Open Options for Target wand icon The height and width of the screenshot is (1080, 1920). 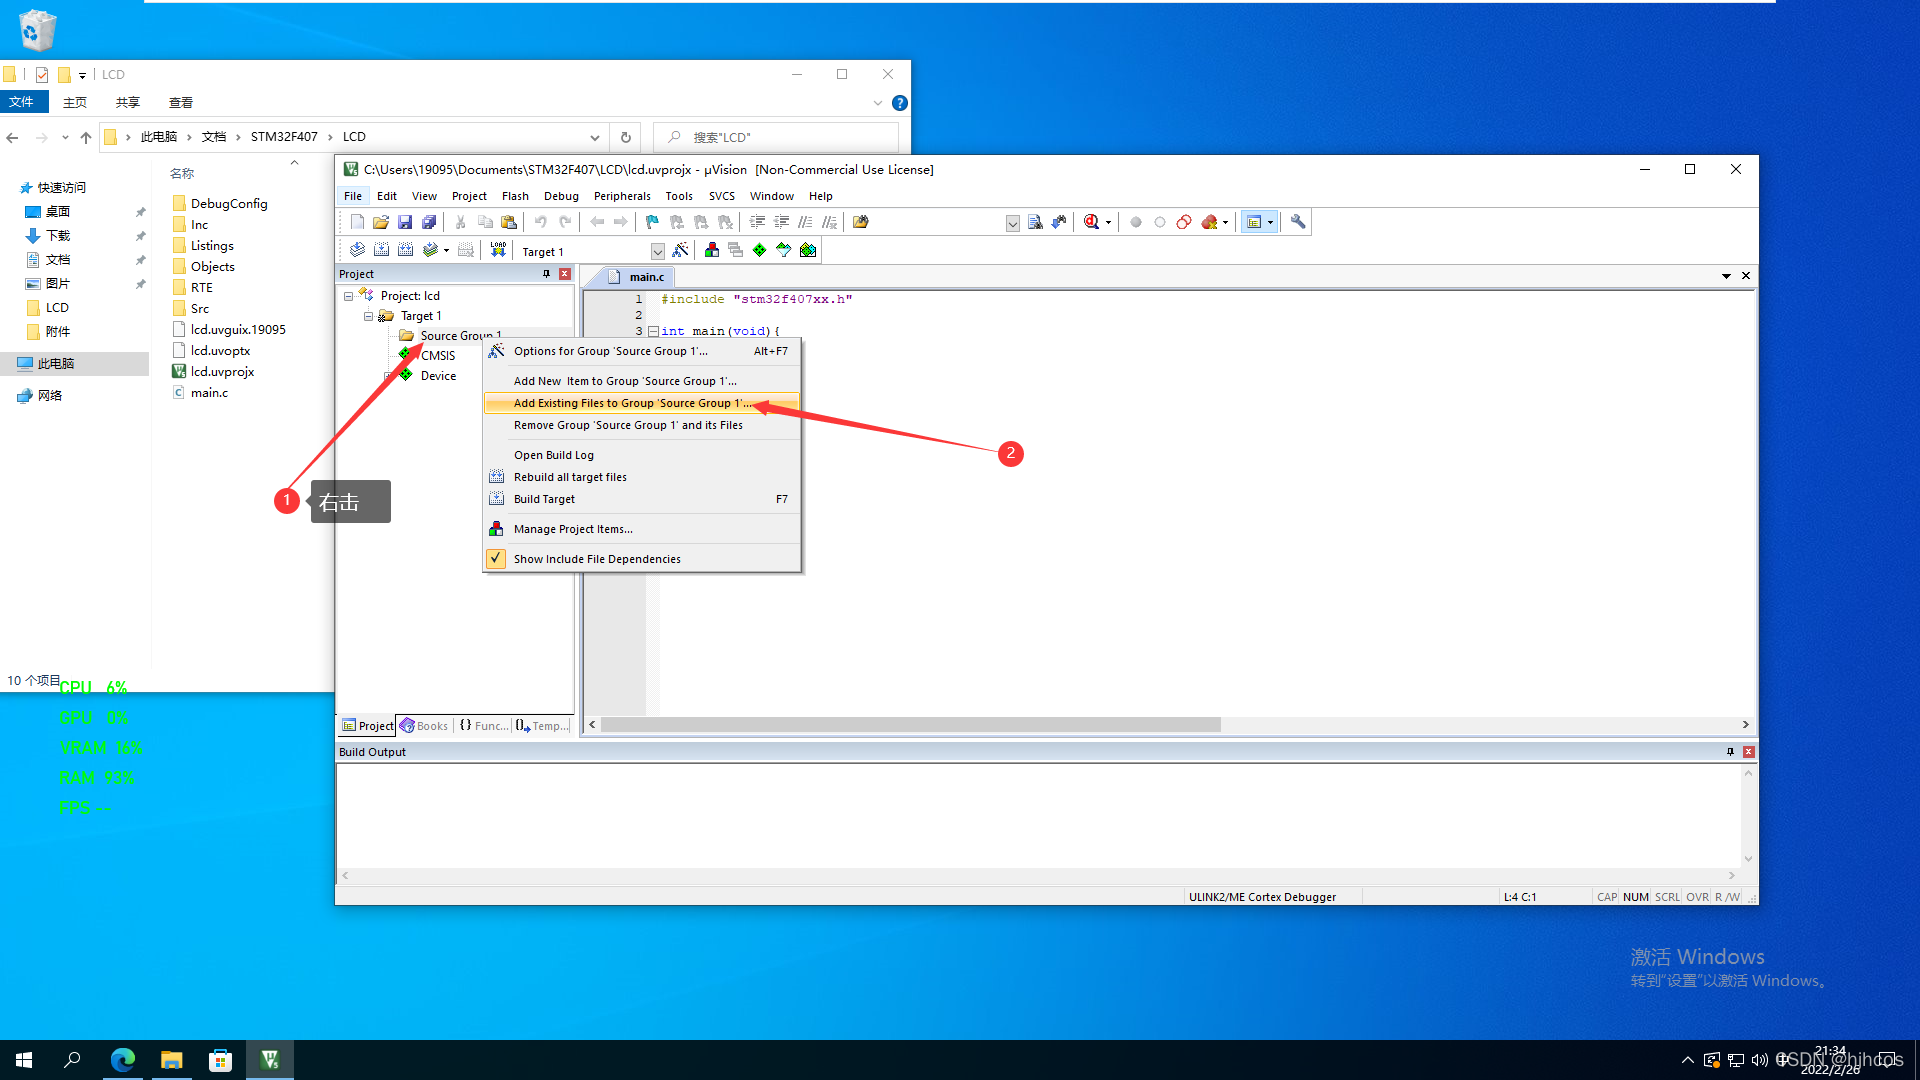(x=680, y=250)
